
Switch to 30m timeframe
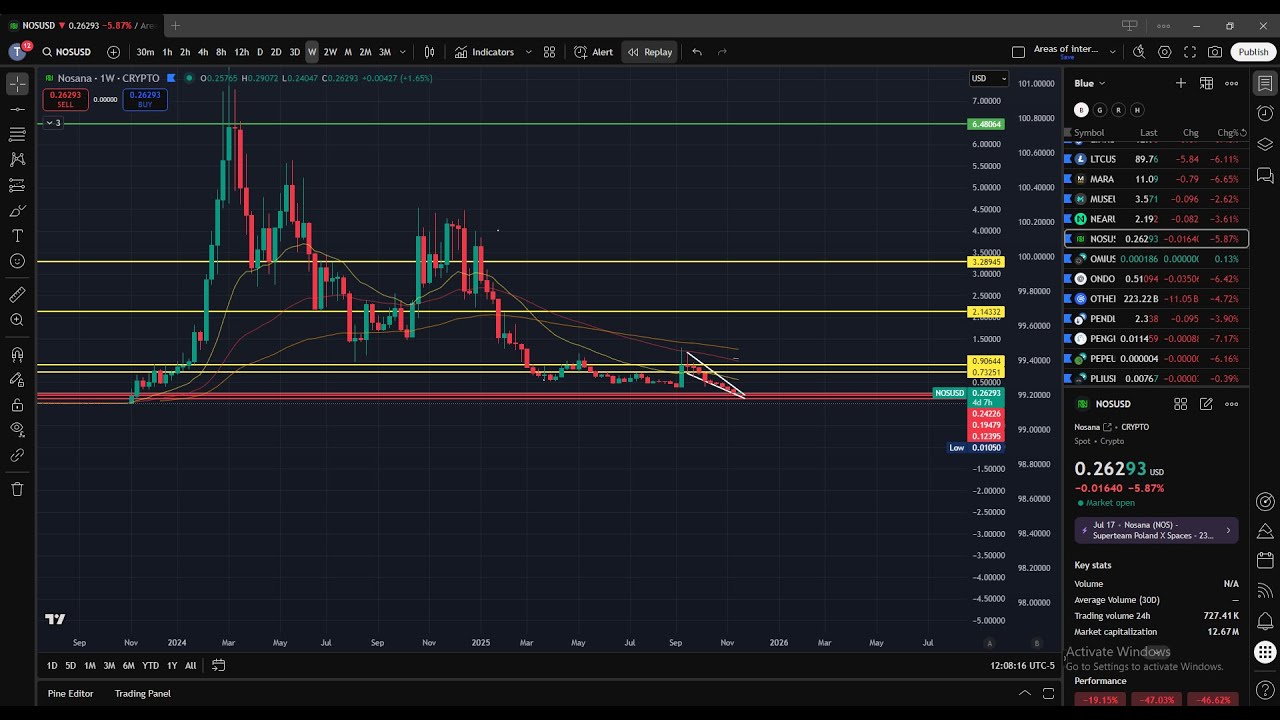(x=145, y=52)
